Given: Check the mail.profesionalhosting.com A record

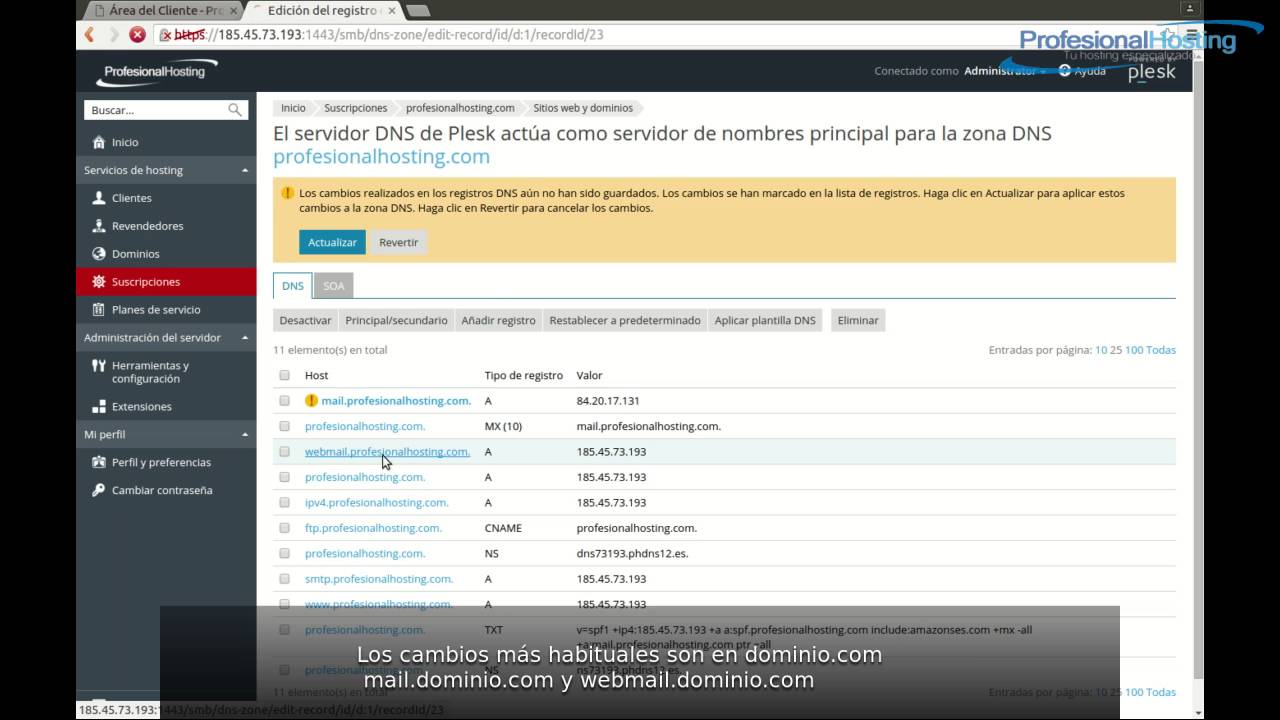Looking at the screenshot, I should tap(284, 401).
